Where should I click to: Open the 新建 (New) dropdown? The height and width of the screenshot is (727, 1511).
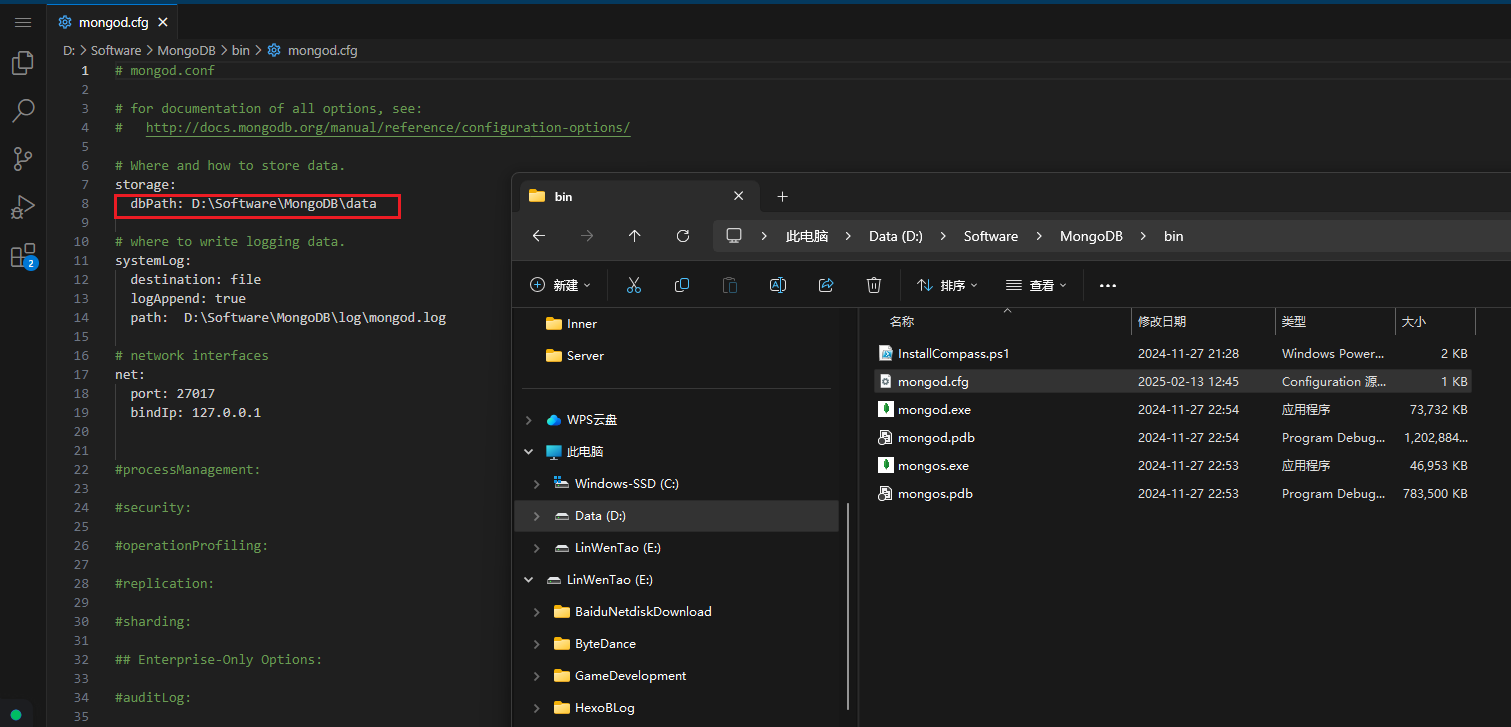point(560,285)
